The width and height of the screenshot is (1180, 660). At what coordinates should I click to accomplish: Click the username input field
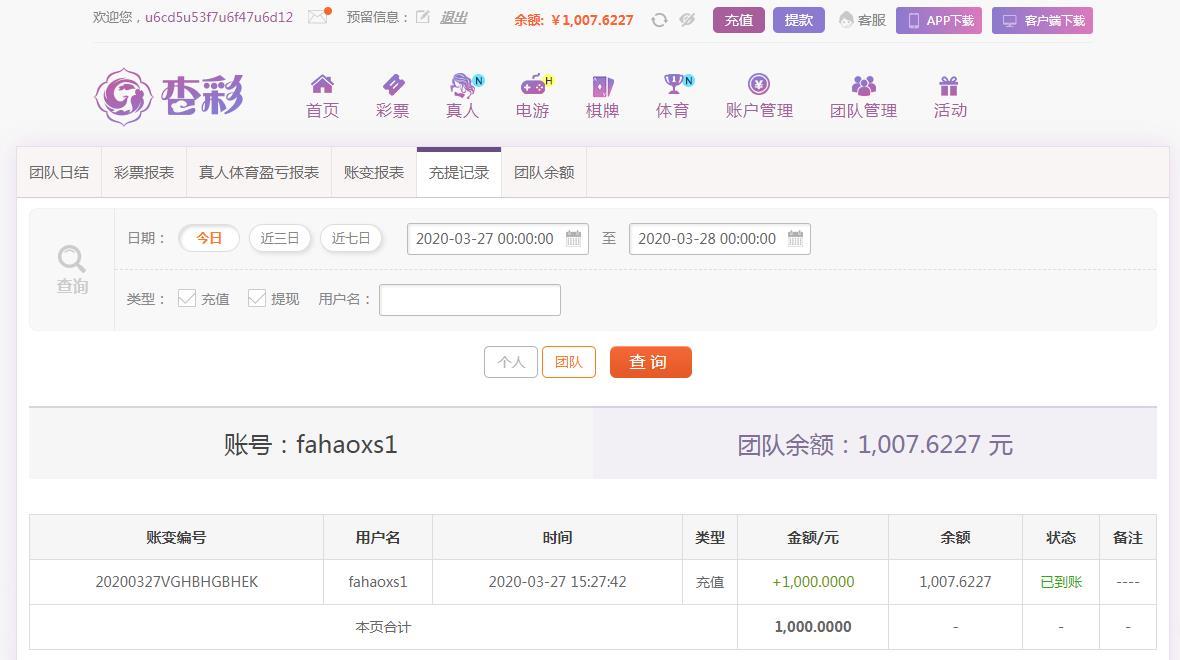[x=470, y=299]
